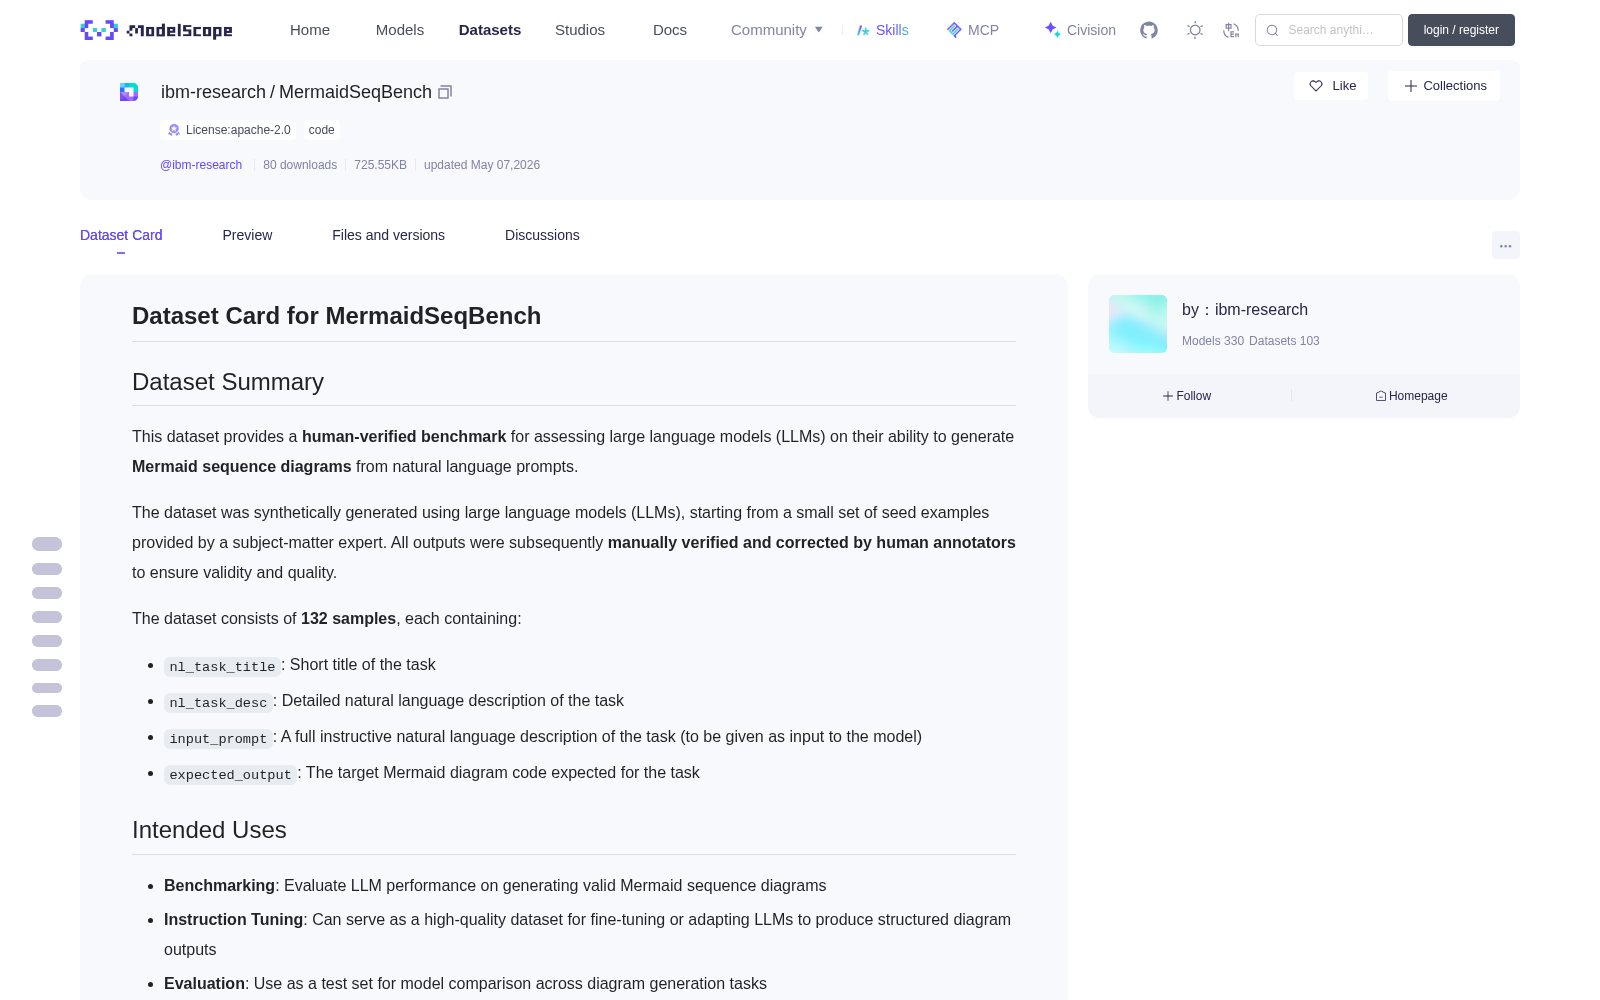Click the nl_task_desc code label
This screenshot has height=1000, width=1600.
pos(218,702)
